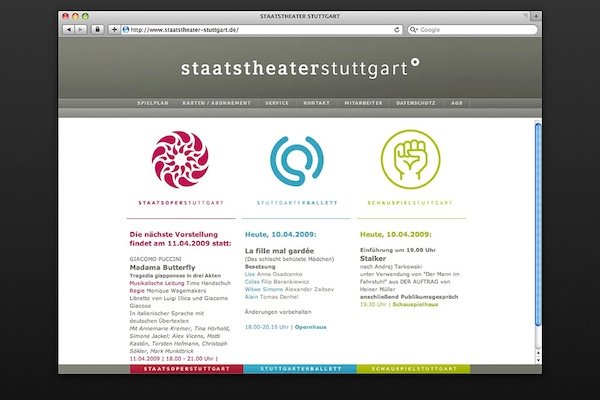Screen dimensions: 600x400
Task: Click 'Heute, 10.04.2009:' blue ballet heading
Action: click(x=280, y=234)
